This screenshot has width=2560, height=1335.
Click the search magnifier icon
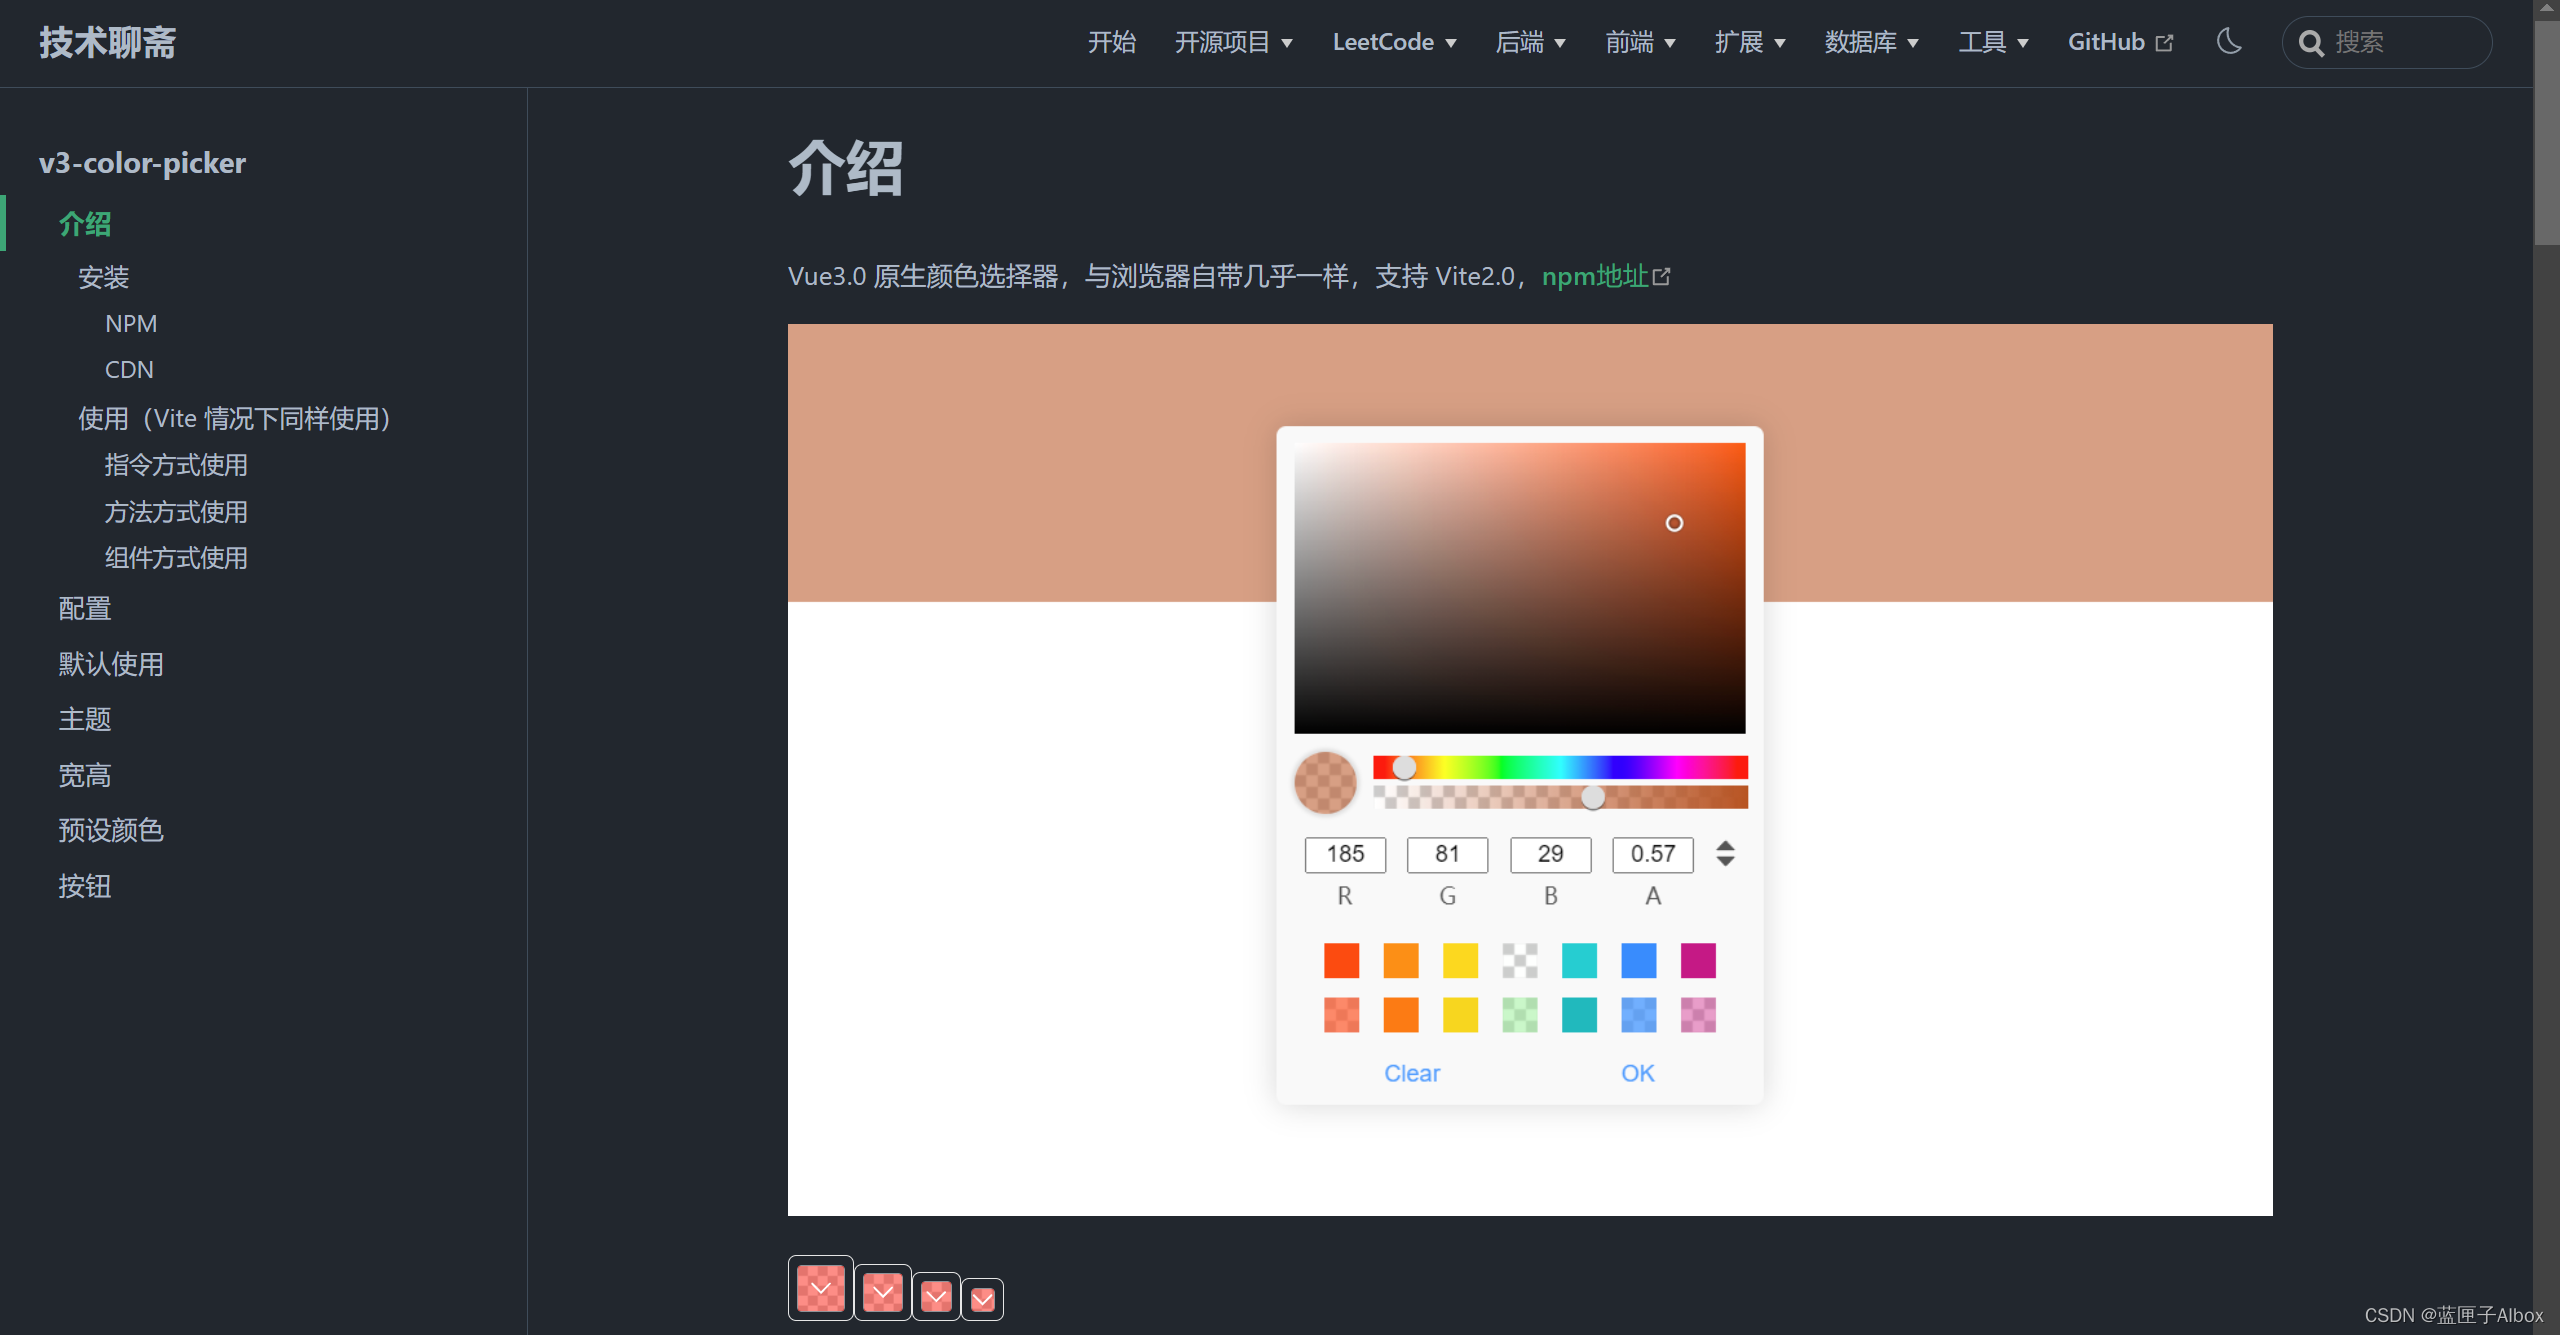[x=2310, y=43]
